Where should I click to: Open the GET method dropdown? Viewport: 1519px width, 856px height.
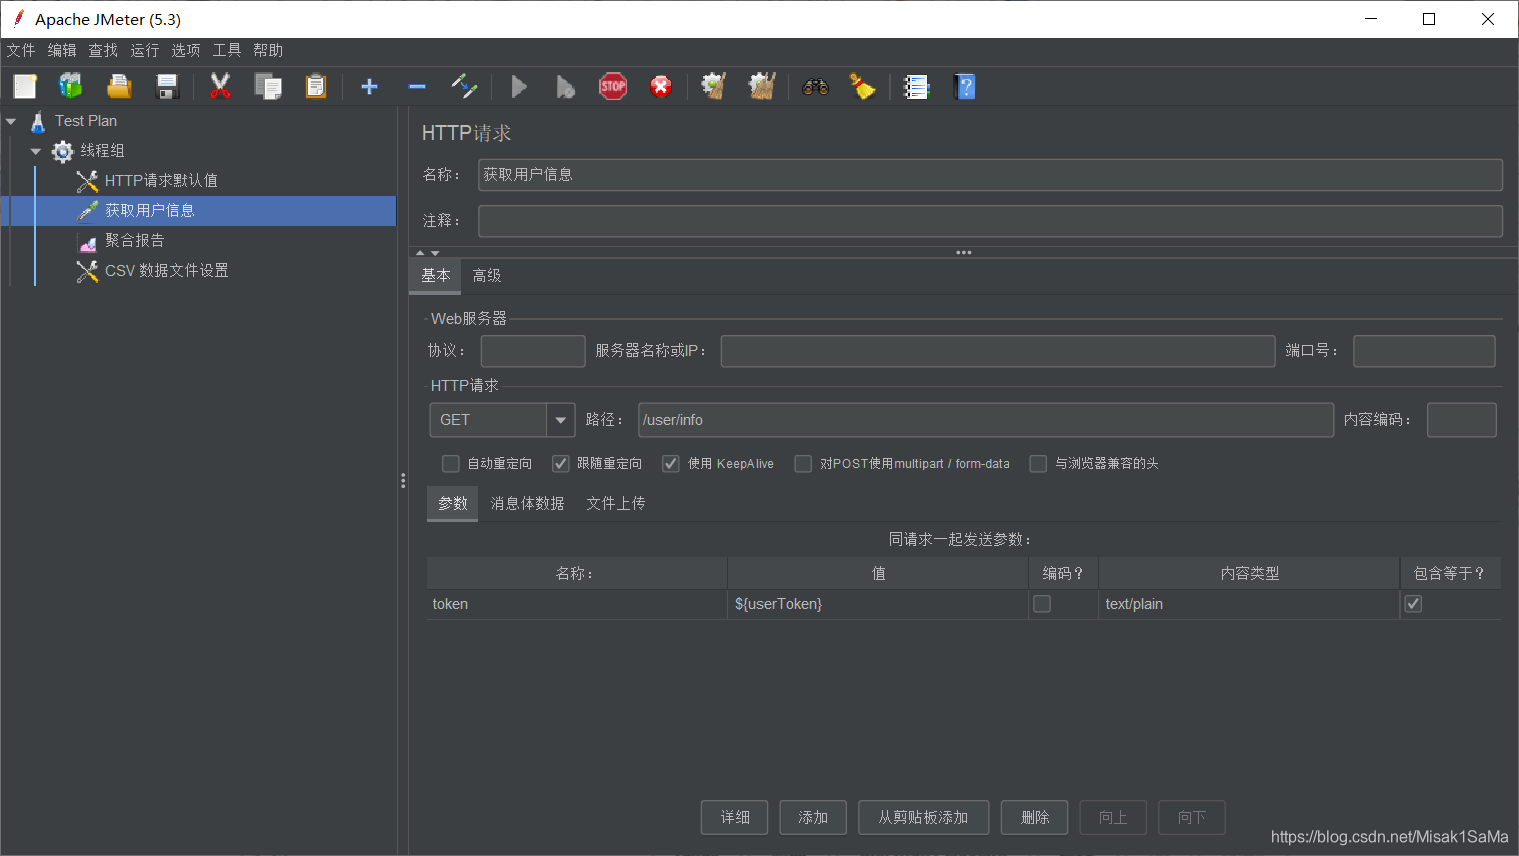560,420
